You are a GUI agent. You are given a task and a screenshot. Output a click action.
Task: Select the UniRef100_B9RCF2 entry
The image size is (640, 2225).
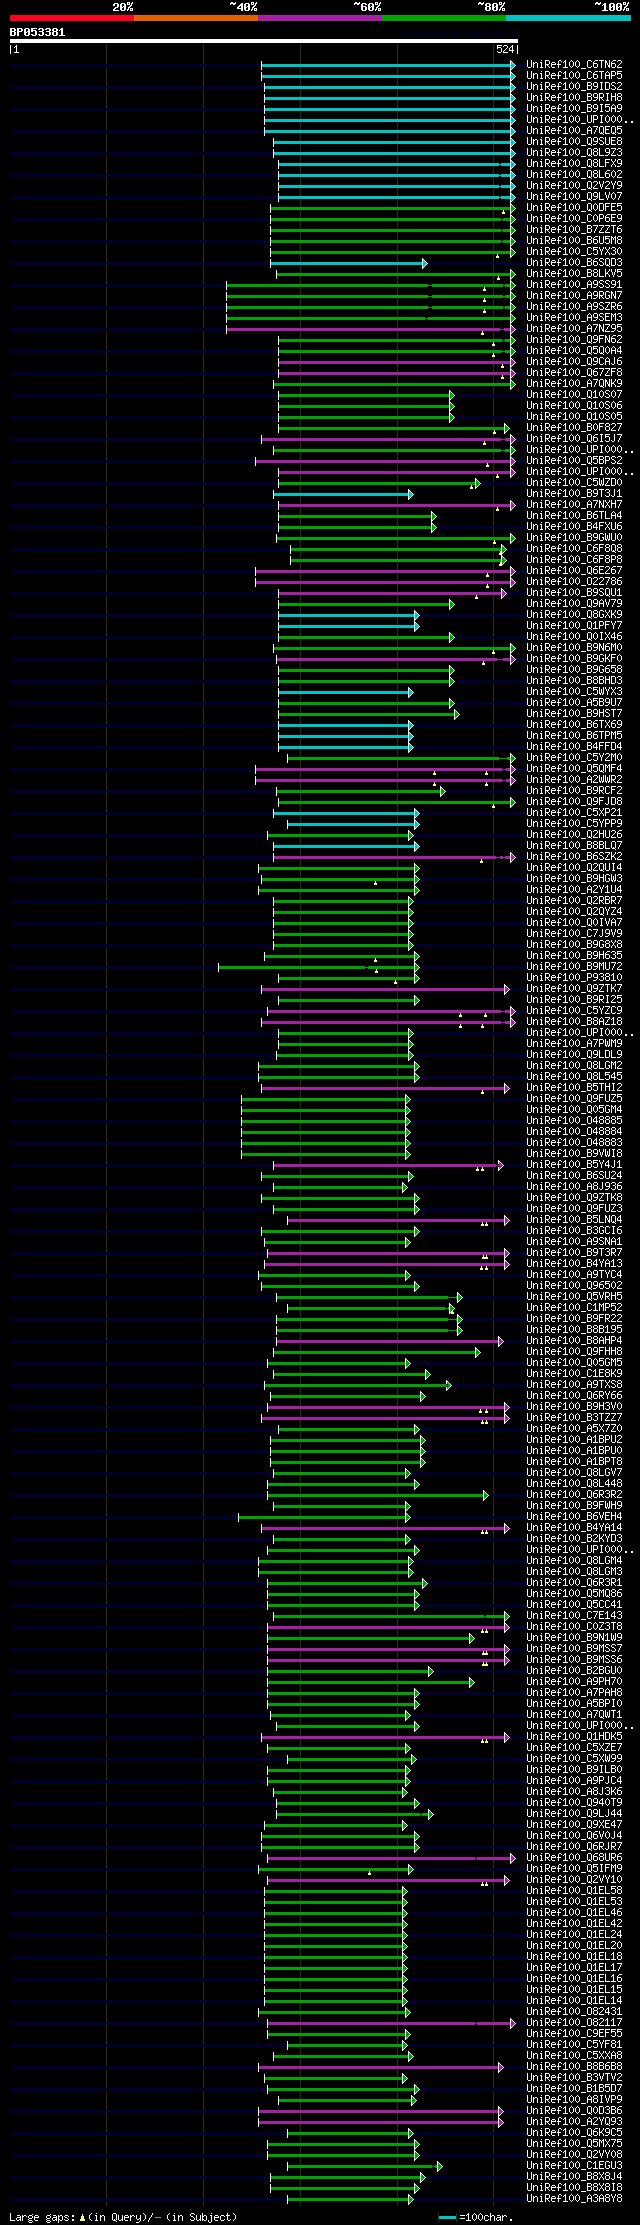(x=574, y=791)
